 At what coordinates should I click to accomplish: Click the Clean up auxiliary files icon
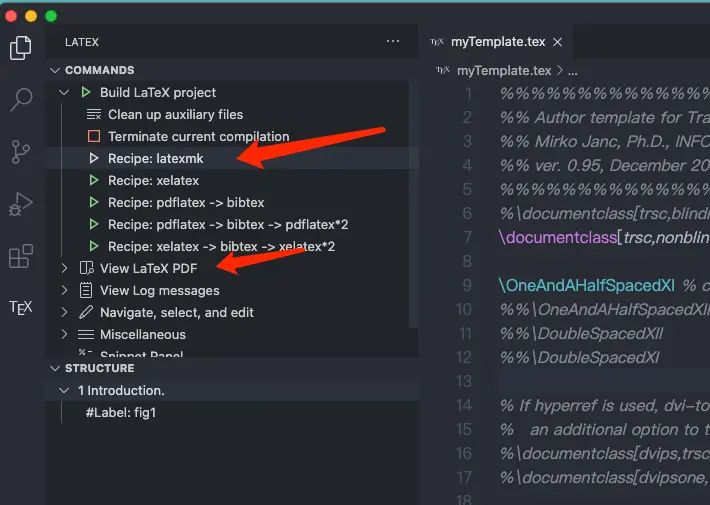point(94,115)
